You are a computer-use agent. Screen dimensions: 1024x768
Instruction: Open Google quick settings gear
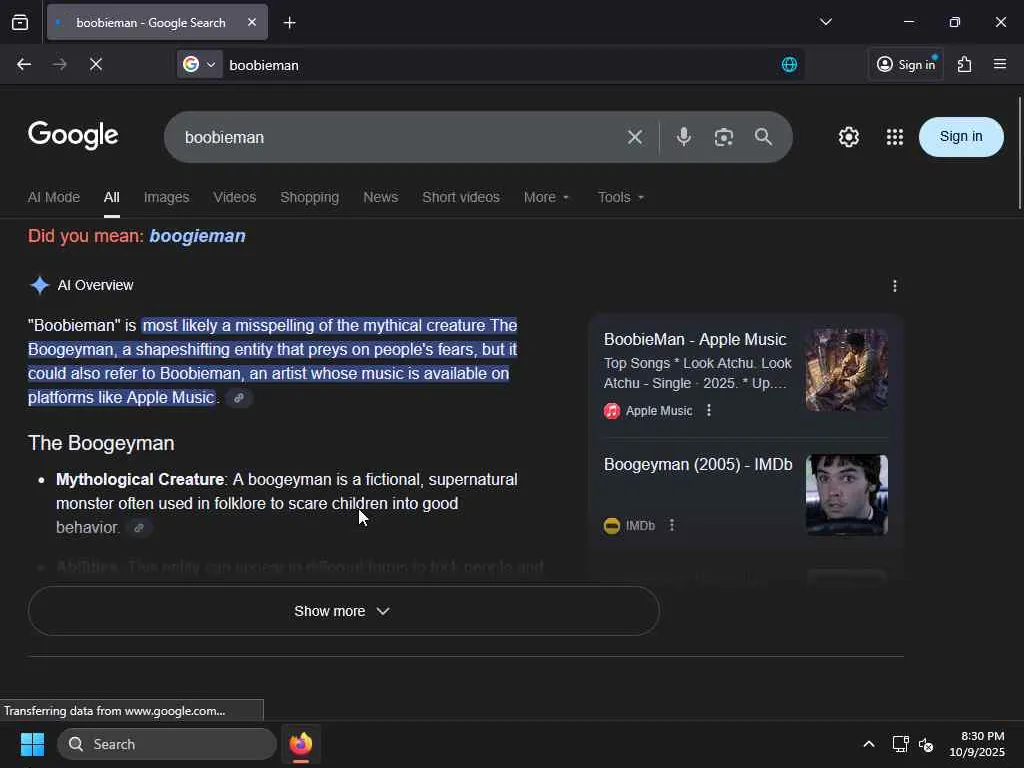[x=848, y=136]
